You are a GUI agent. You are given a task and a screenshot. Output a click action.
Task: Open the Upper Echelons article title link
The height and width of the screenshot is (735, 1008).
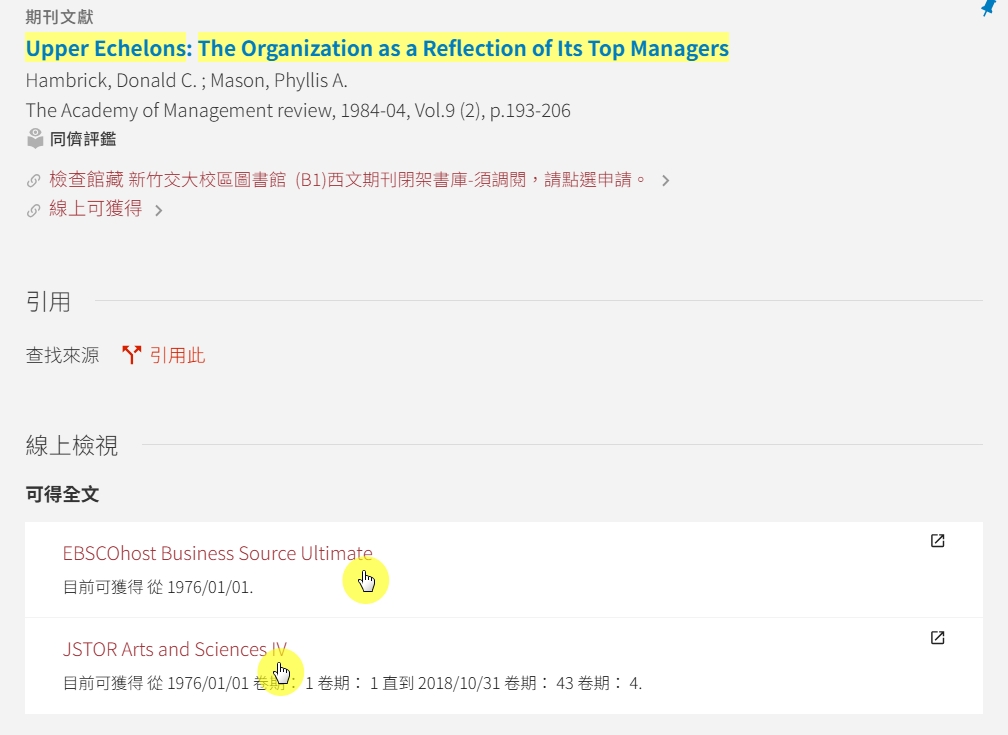(x=377, y=48)
